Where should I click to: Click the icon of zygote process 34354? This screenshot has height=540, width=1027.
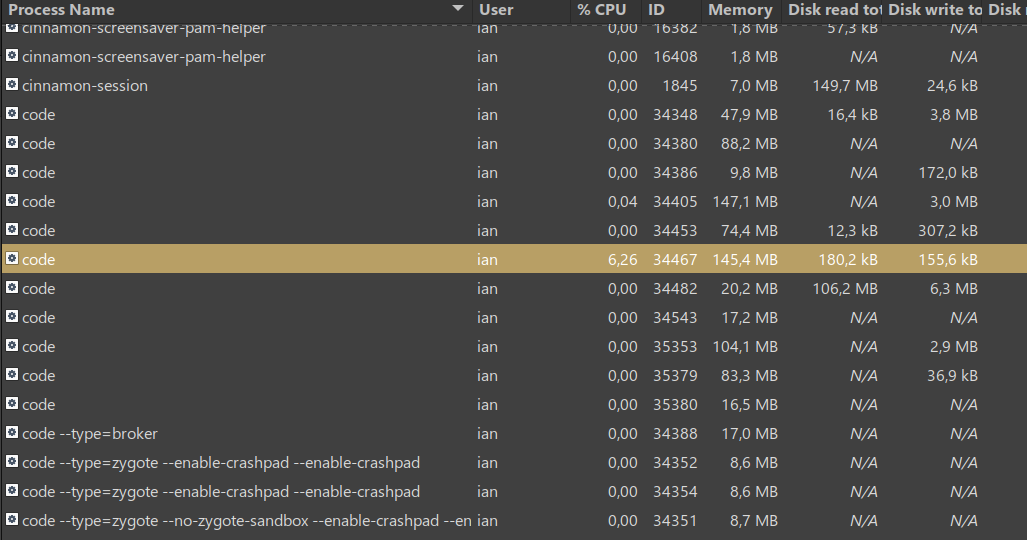click(12, 490)
